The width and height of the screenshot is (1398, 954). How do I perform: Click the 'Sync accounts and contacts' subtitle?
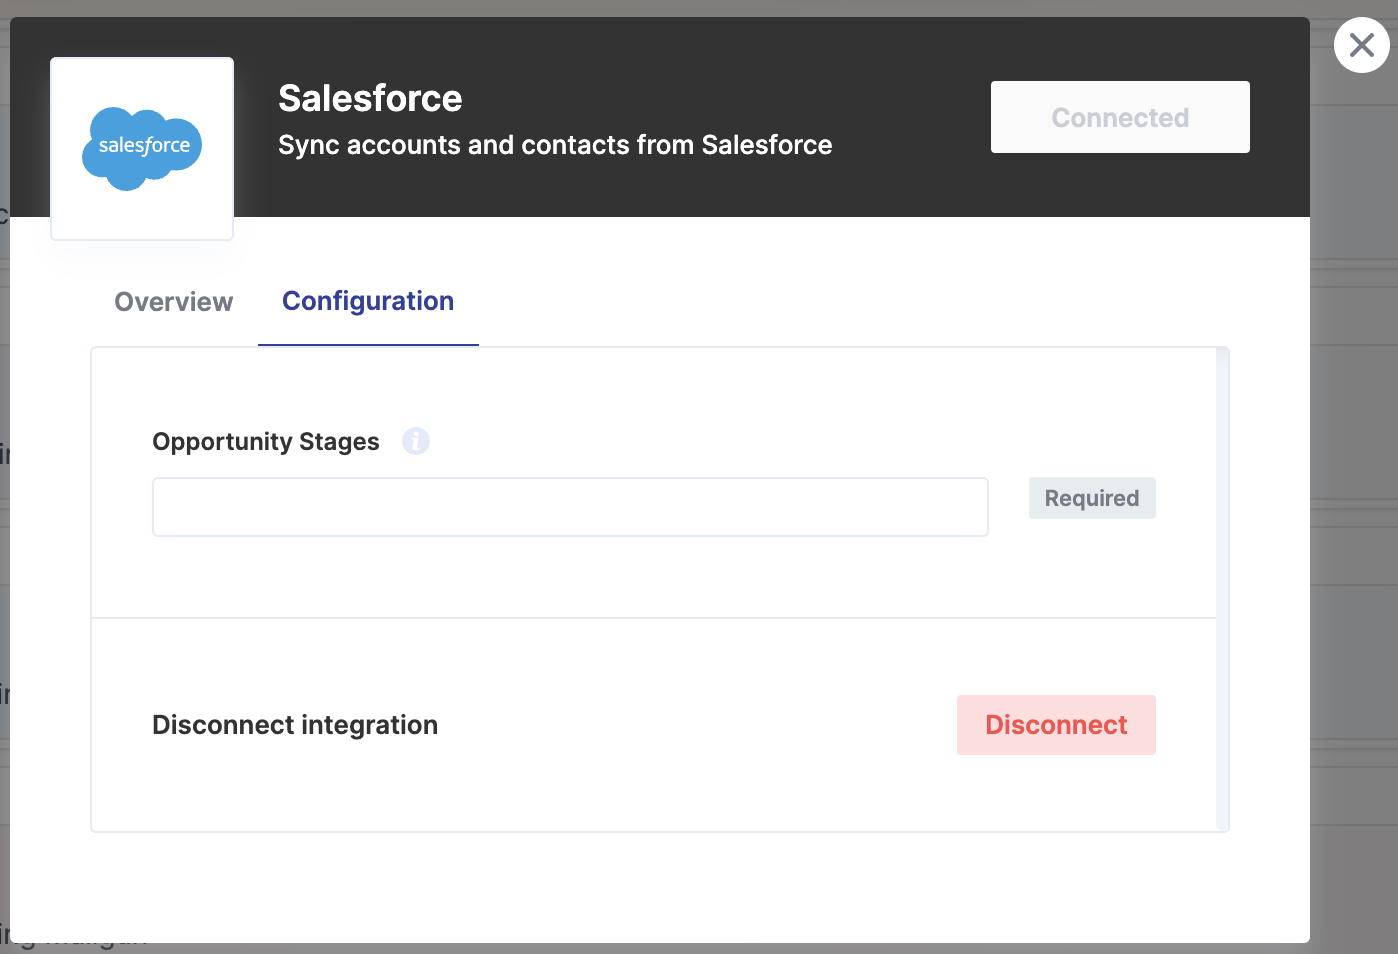[x=555, y=145]
